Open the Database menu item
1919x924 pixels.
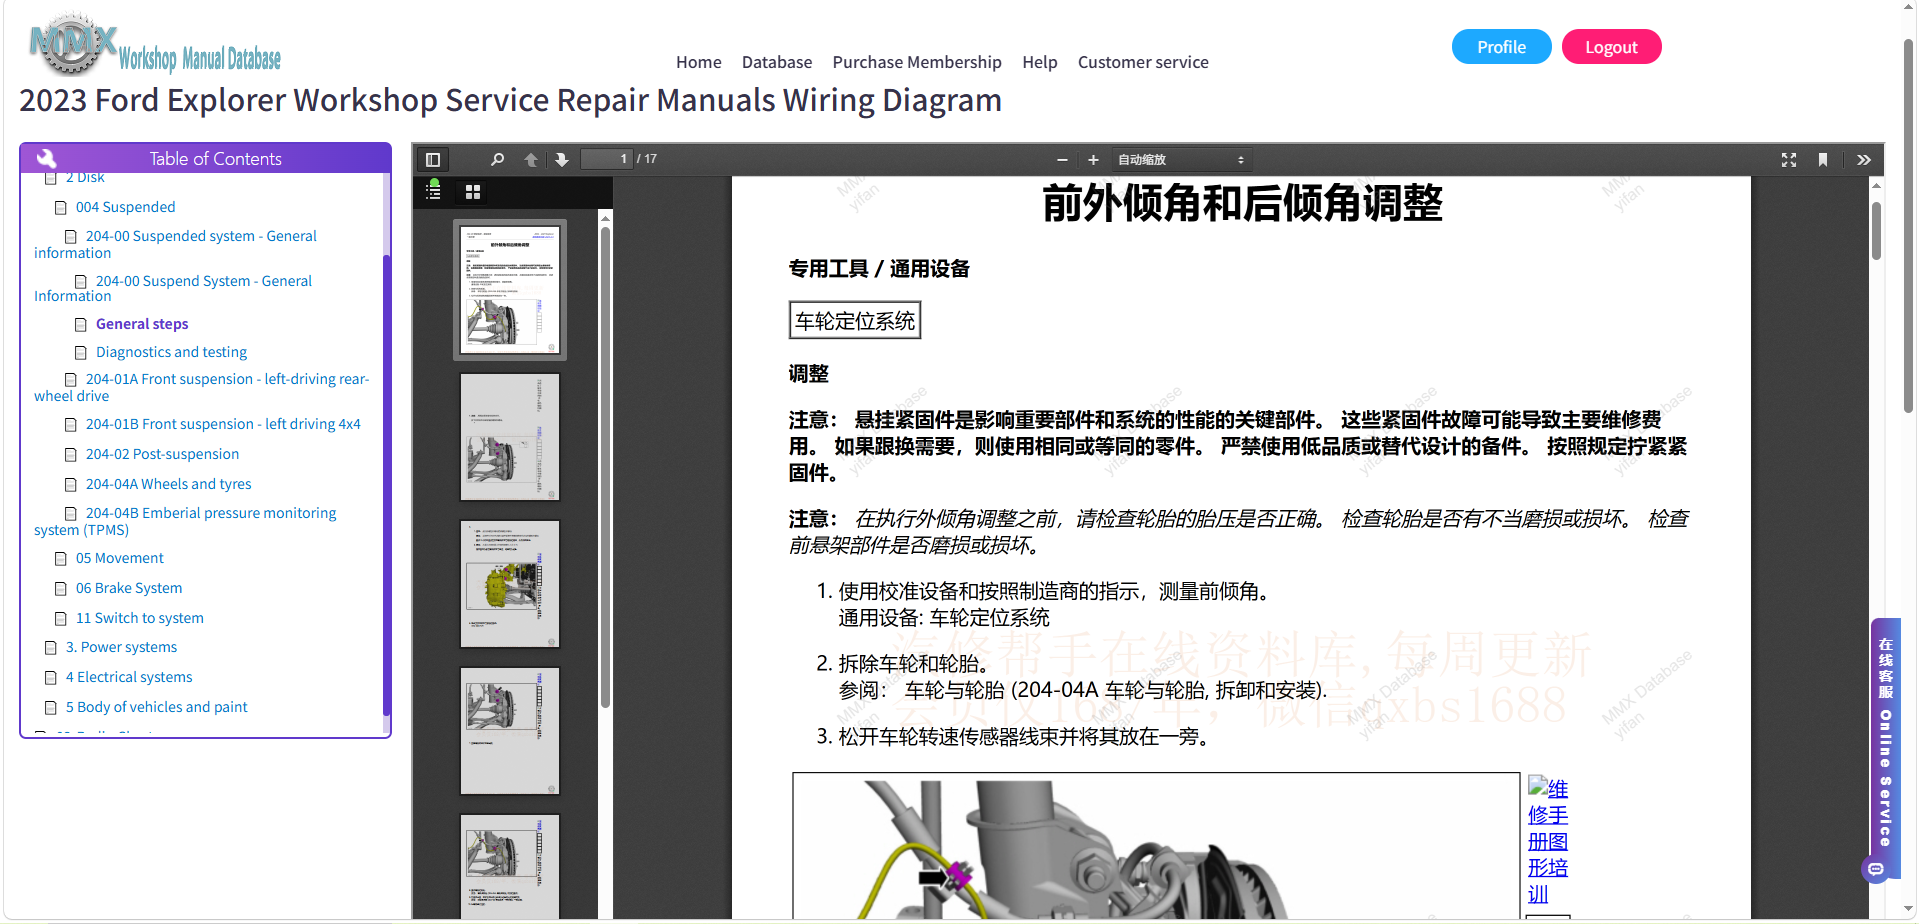[777, 62]
